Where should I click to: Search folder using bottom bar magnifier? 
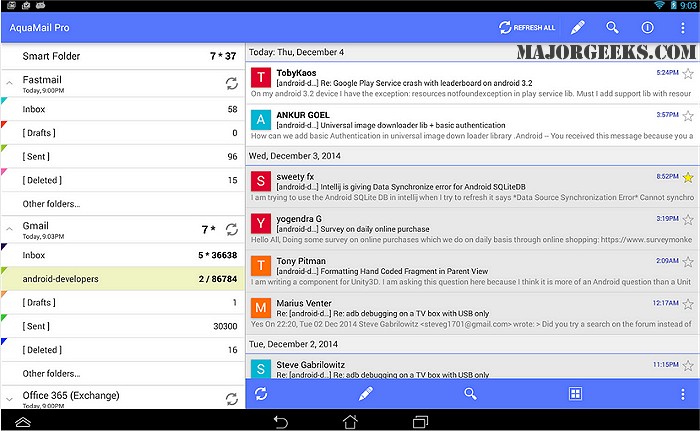point(470,394)
